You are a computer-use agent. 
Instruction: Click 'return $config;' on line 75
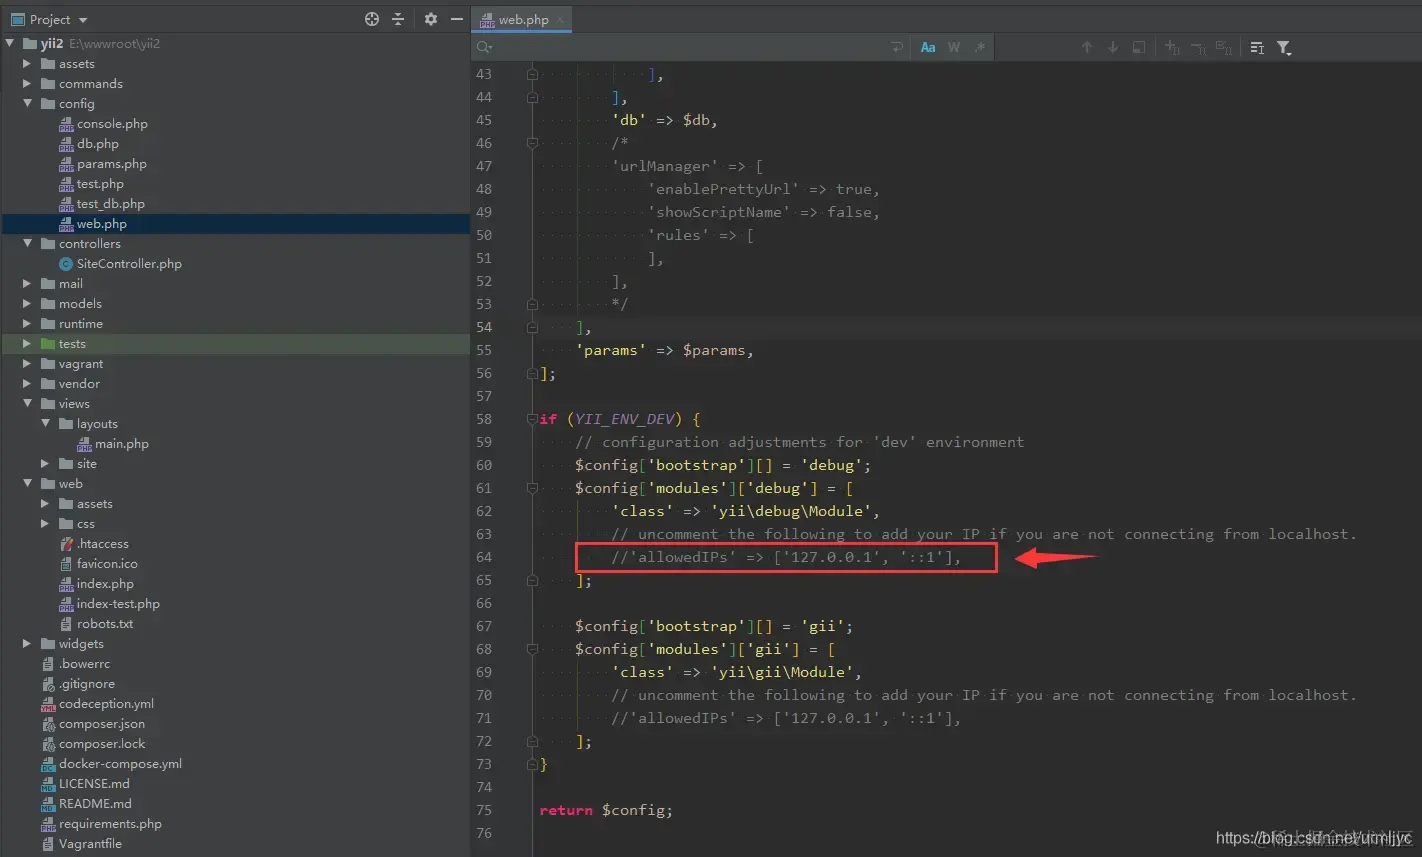[x=606, y=810]
